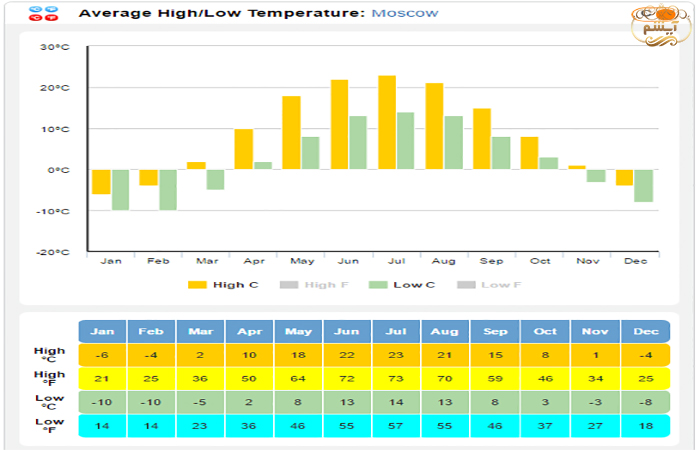This screenshot has width=700, height=450.
Task: Click the High °F row label in table
Action: tap(50, 379)
